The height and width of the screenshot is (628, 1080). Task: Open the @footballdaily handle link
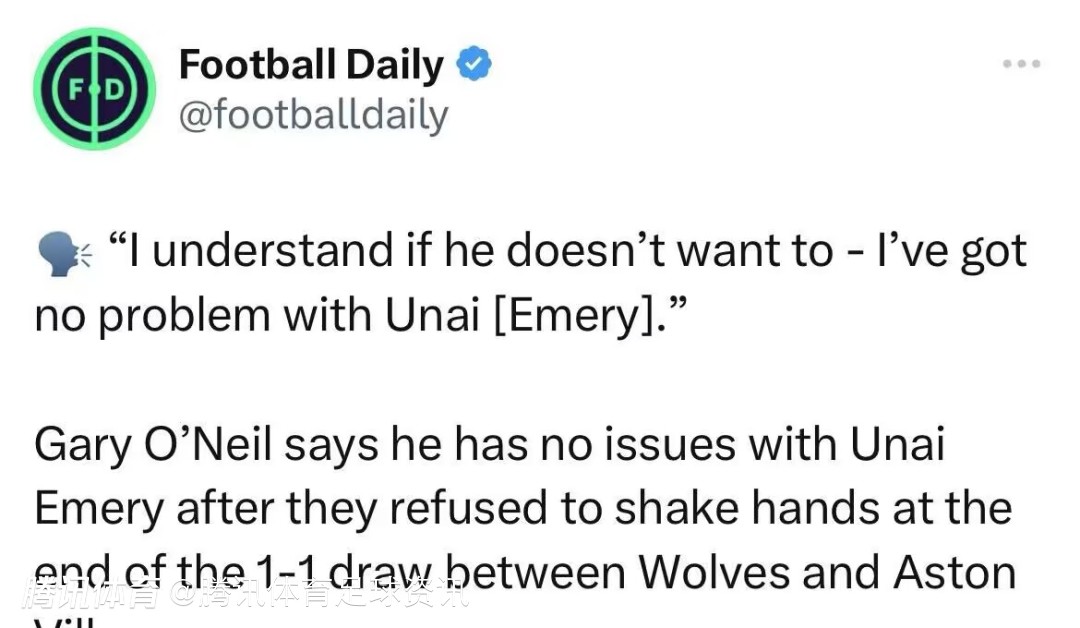click(x=313, y=116)
